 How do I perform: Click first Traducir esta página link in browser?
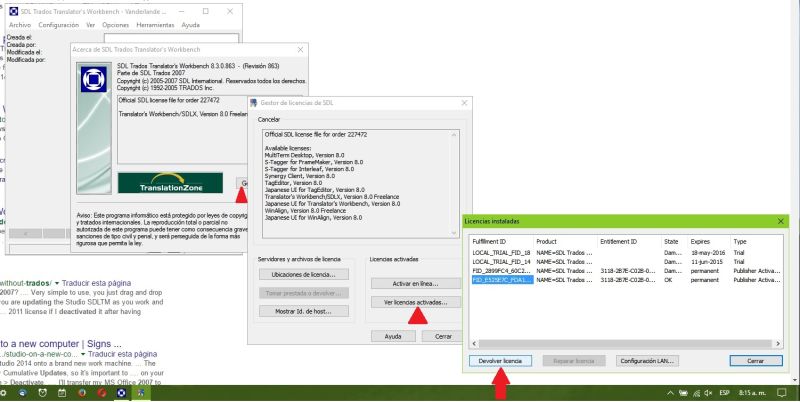96,283
